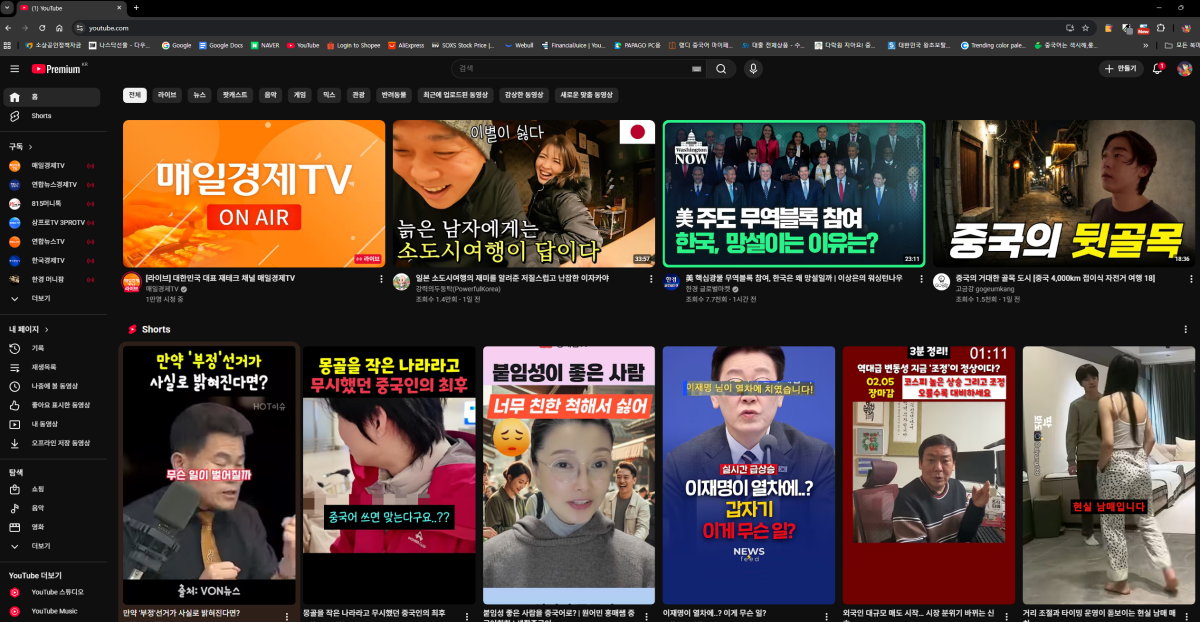Screen dimensions: 1200x622
Task: Open watch history (기록) in sidebar
Action: (38, 348)
